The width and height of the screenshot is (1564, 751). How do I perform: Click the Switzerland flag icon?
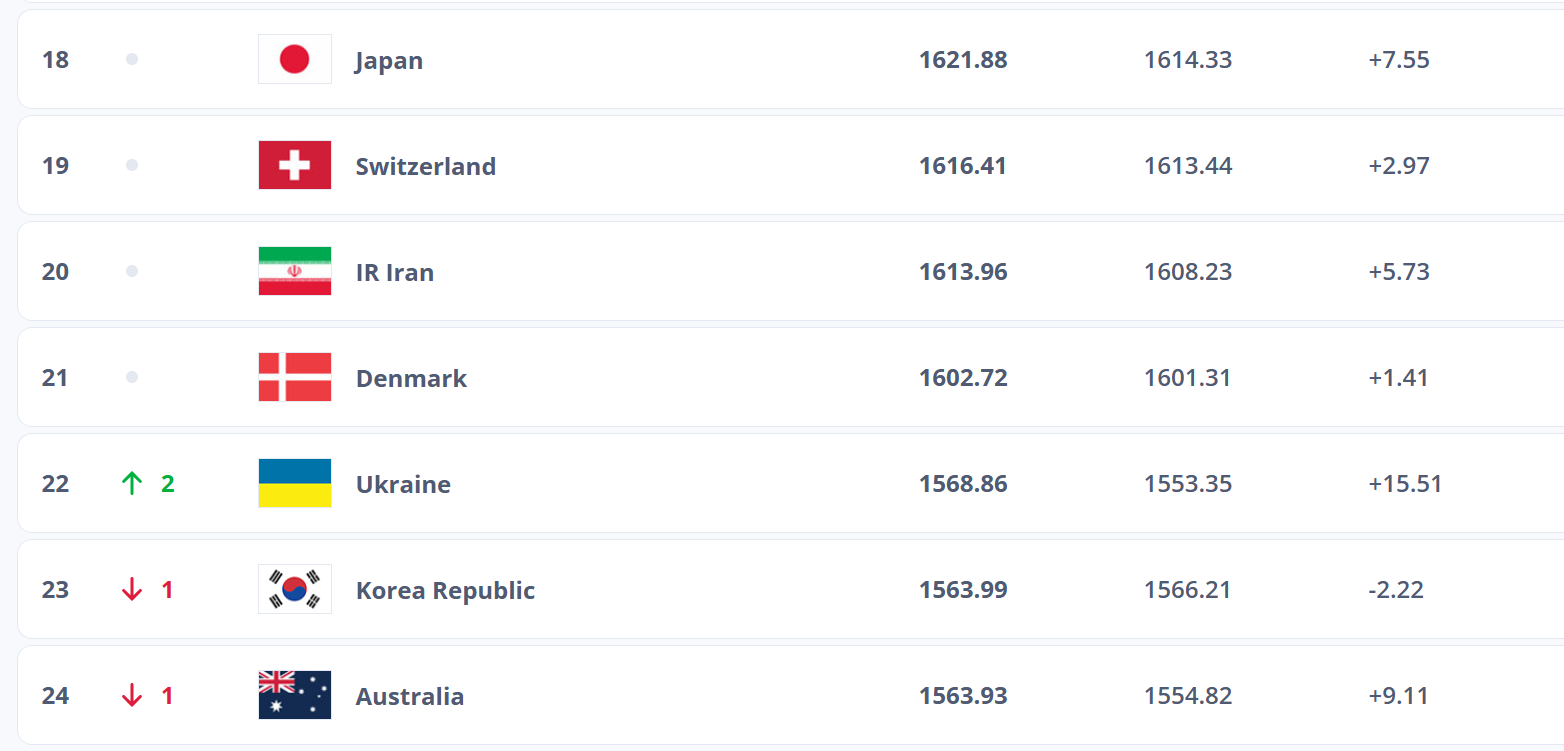click(295, 165)
